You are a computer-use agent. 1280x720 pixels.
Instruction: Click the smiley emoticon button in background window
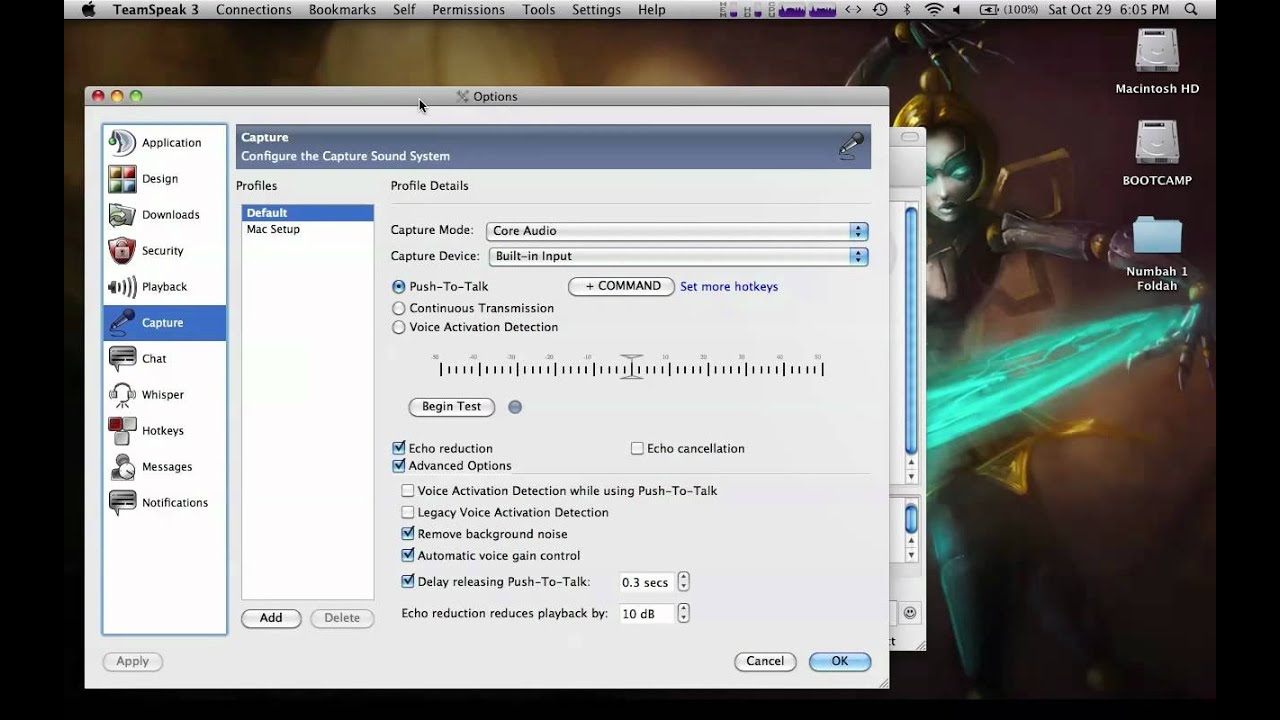coord(910,612)
